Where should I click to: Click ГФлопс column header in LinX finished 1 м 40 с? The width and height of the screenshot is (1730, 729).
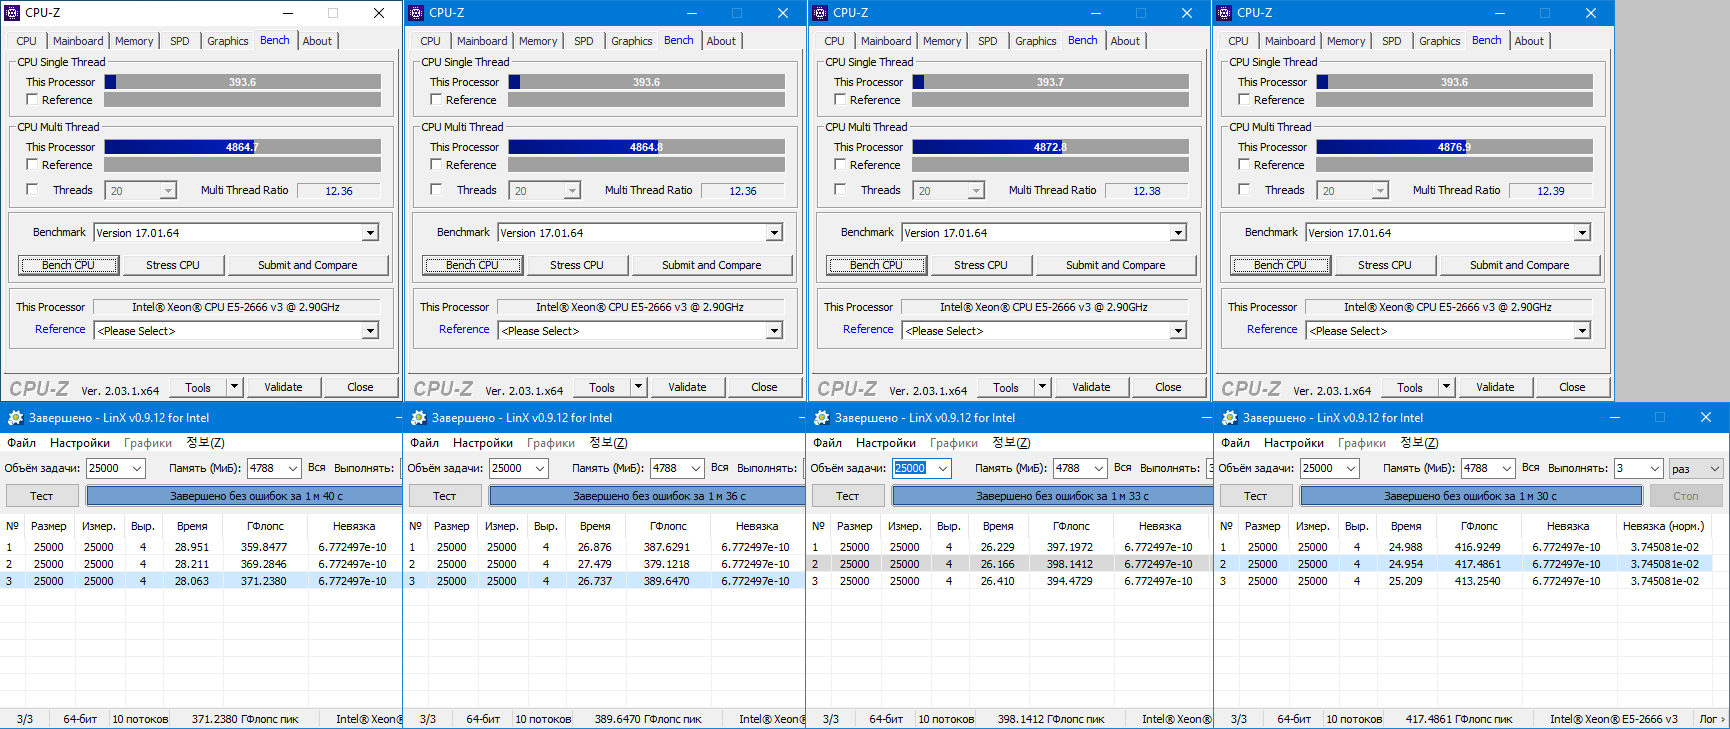click(265, 526)
